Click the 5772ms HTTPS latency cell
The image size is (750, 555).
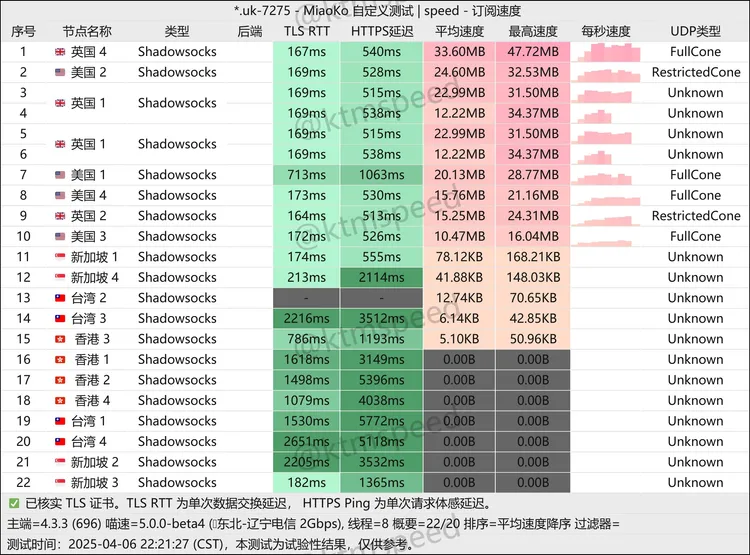point(382,421)
